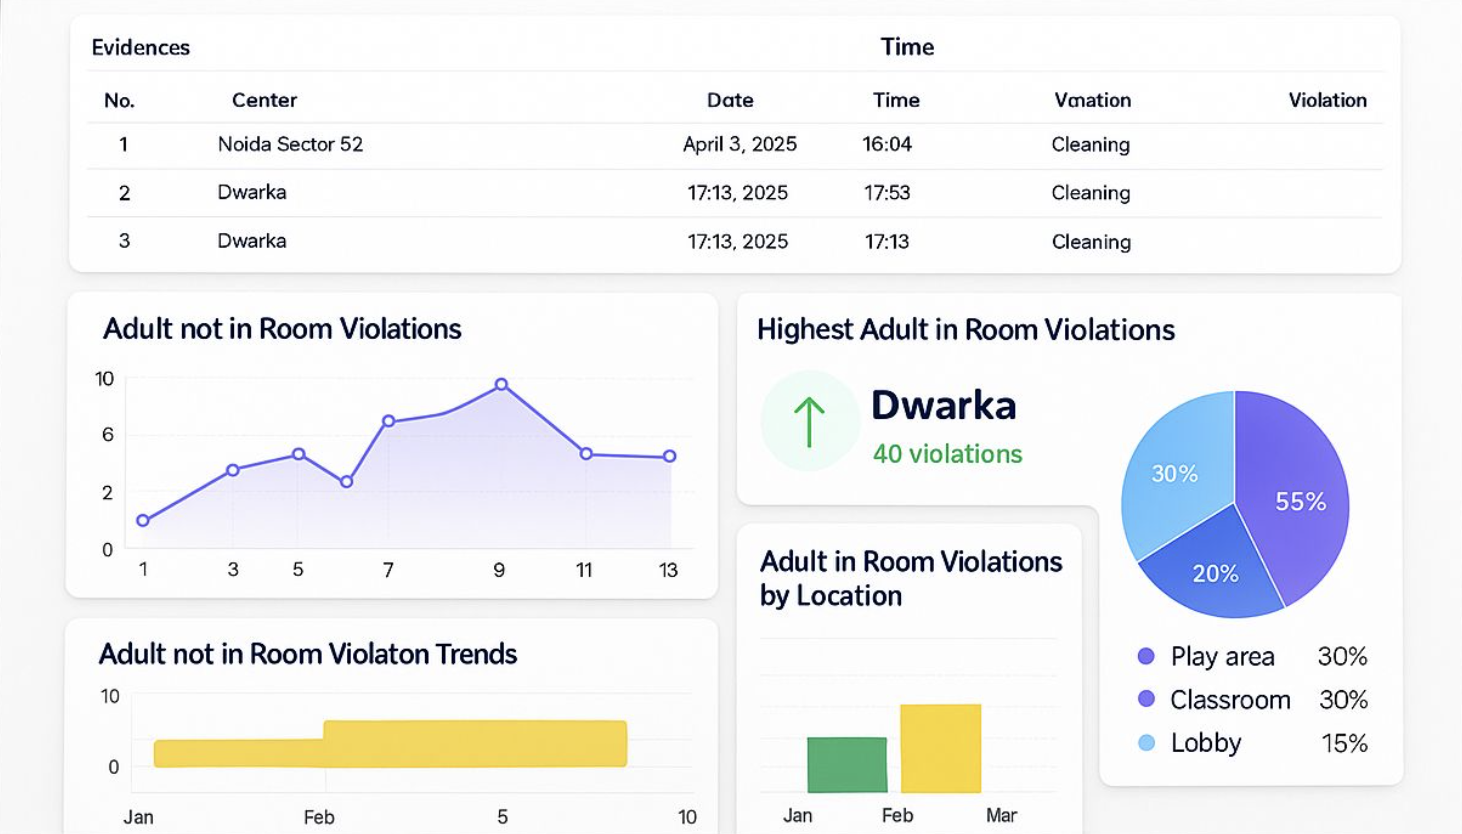Viewport: 1462px width, 834px height.
Task: Click the green upward arrow icon beside Dwarka
Action: pyautogui.click(x=810, y=420)
